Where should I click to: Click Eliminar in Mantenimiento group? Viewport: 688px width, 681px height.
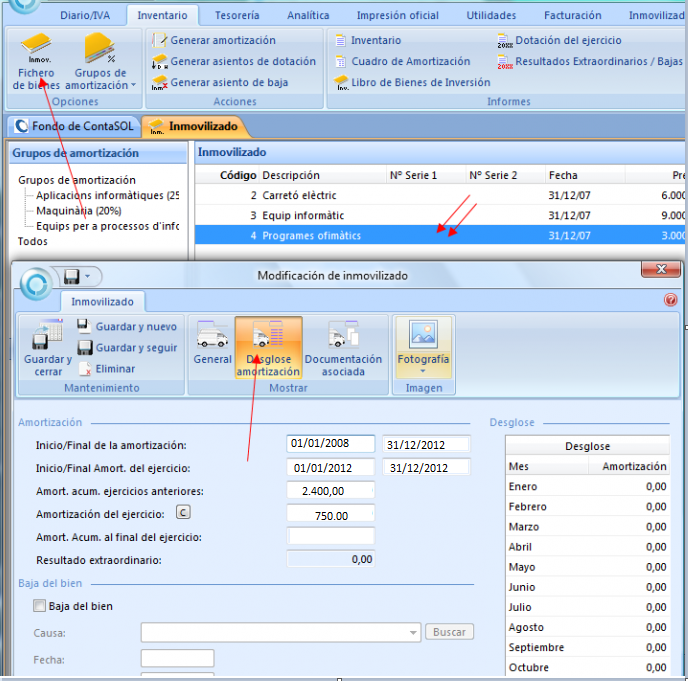(x=114, y=369)
